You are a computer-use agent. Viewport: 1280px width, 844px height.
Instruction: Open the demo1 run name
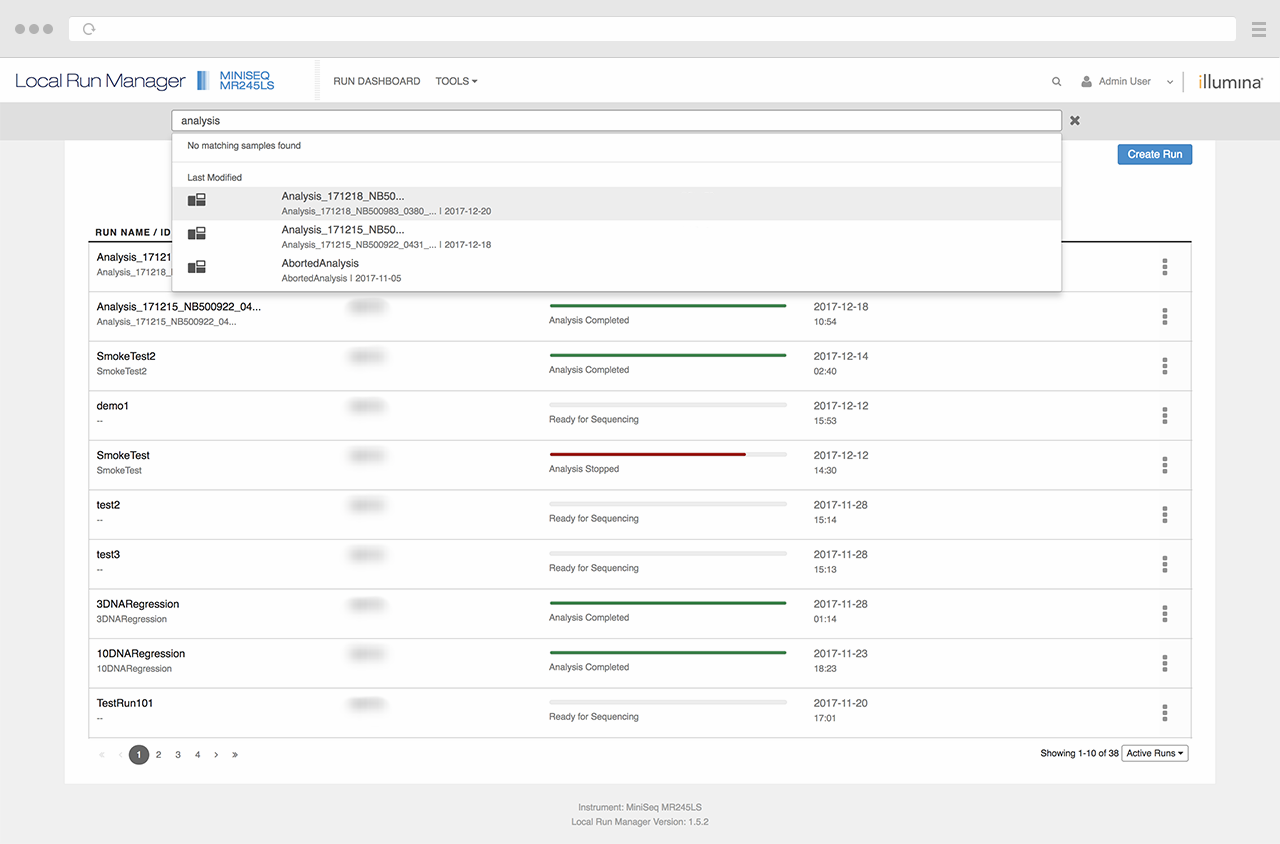[x=113, y=406]
